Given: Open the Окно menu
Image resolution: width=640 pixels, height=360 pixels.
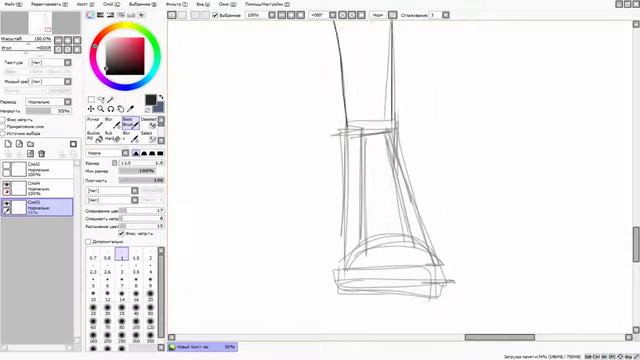Looking at the screenshot, I should [x=227, y=4].
